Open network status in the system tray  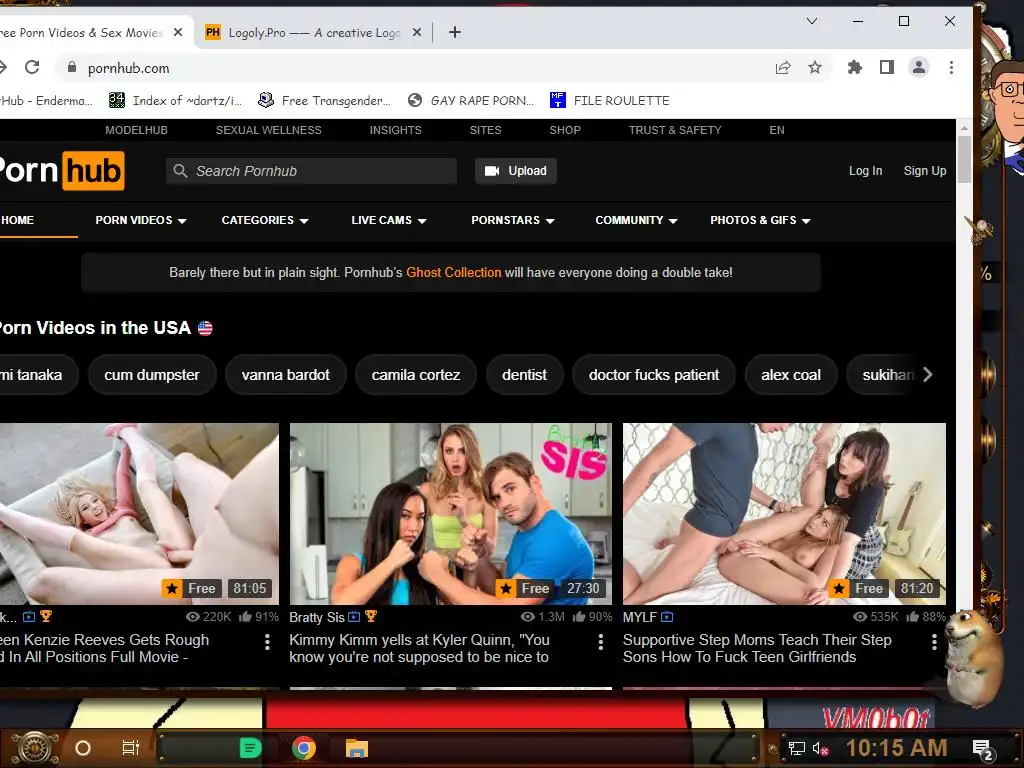pos(797,748)
